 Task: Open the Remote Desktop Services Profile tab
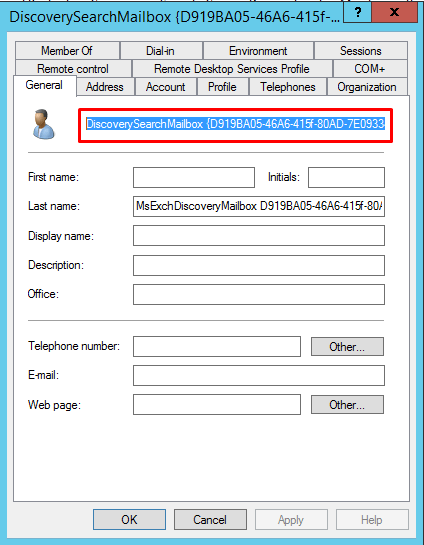tap(232, 69)
